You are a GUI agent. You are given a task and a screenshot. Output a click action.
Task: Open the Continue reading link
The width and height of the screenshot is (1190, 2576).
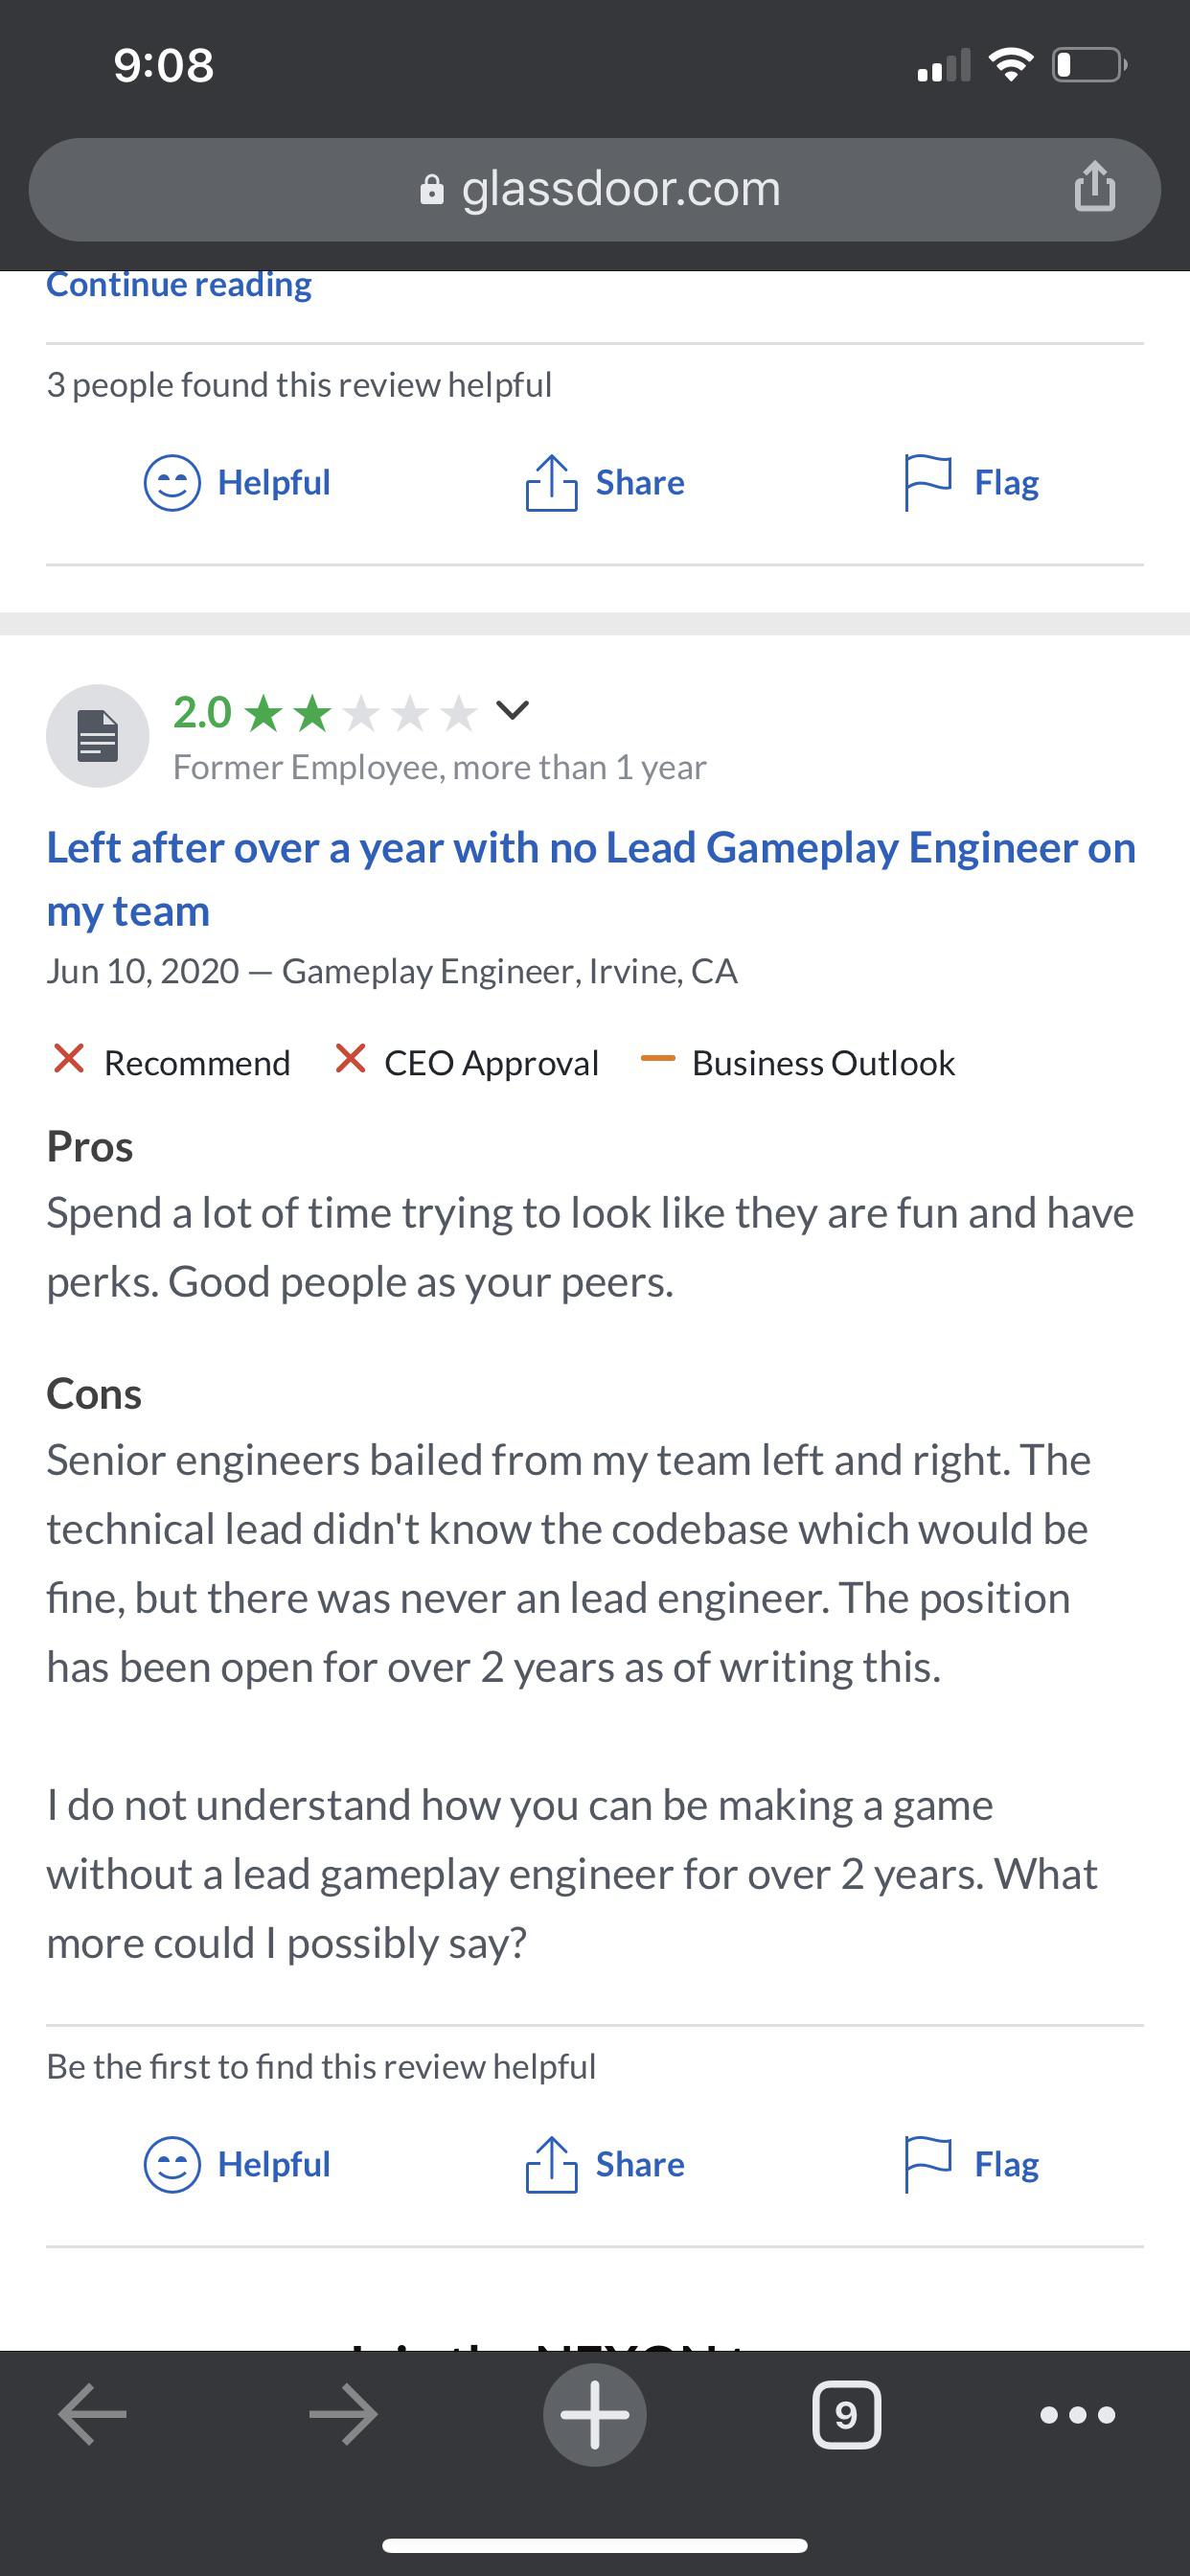[179, 285]
